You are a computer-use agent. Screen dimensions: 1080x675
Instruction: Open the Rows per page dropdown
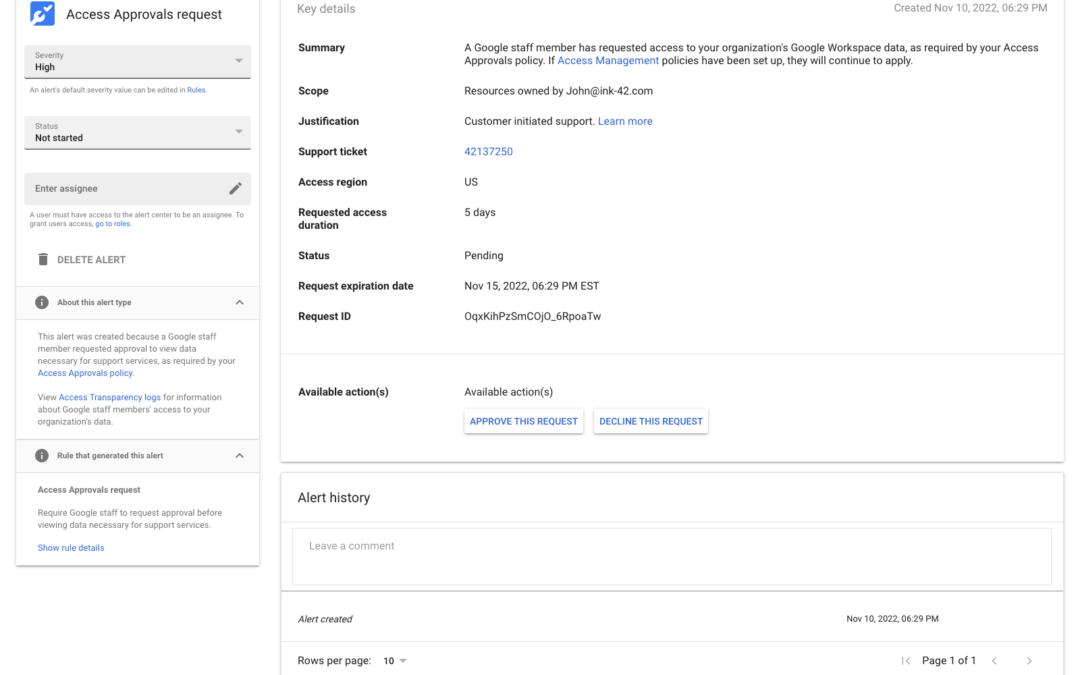[x=395, y=661]
